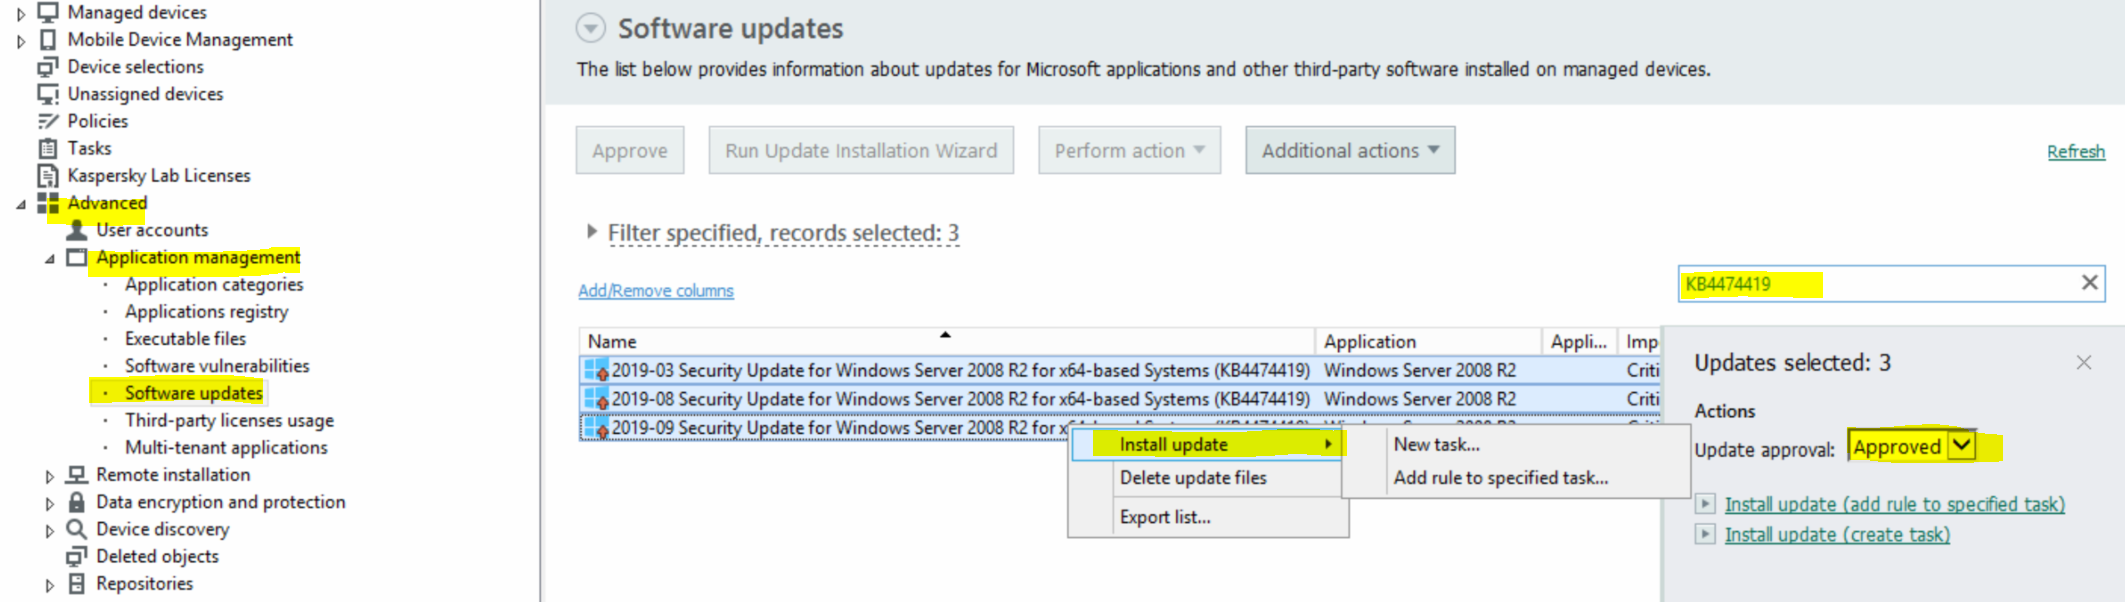Click the Policies icon in tree
The width and height of the screenshot is (2125, 602).
pyautogui.click(x=47, y=121)
